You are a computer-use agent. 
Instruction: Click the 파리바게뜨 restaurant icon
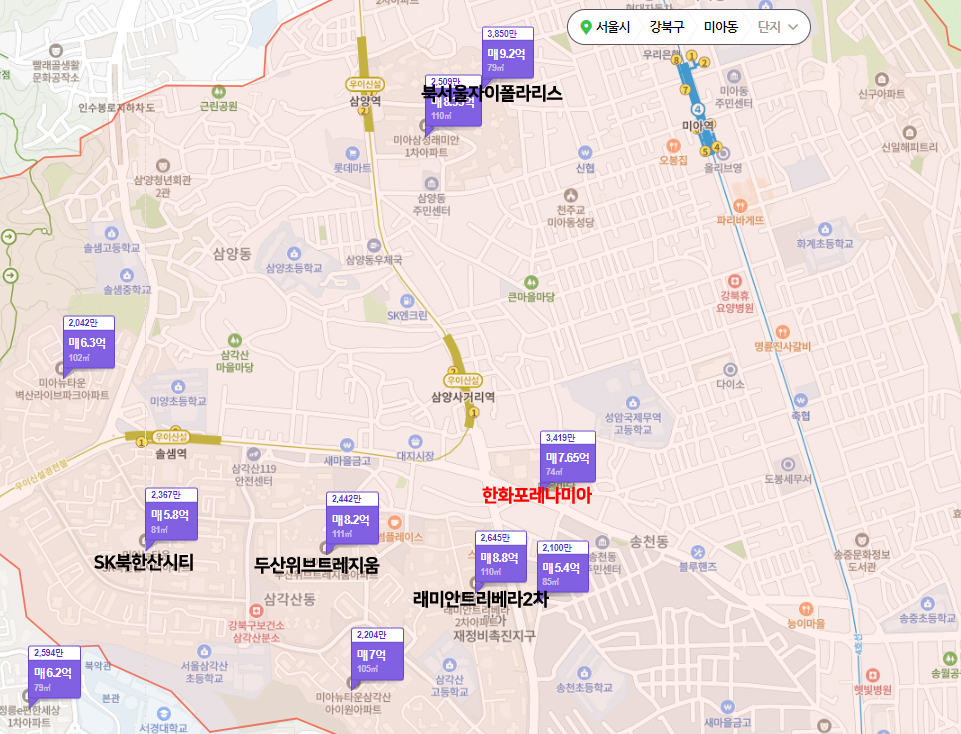click(x=740, y=205)
